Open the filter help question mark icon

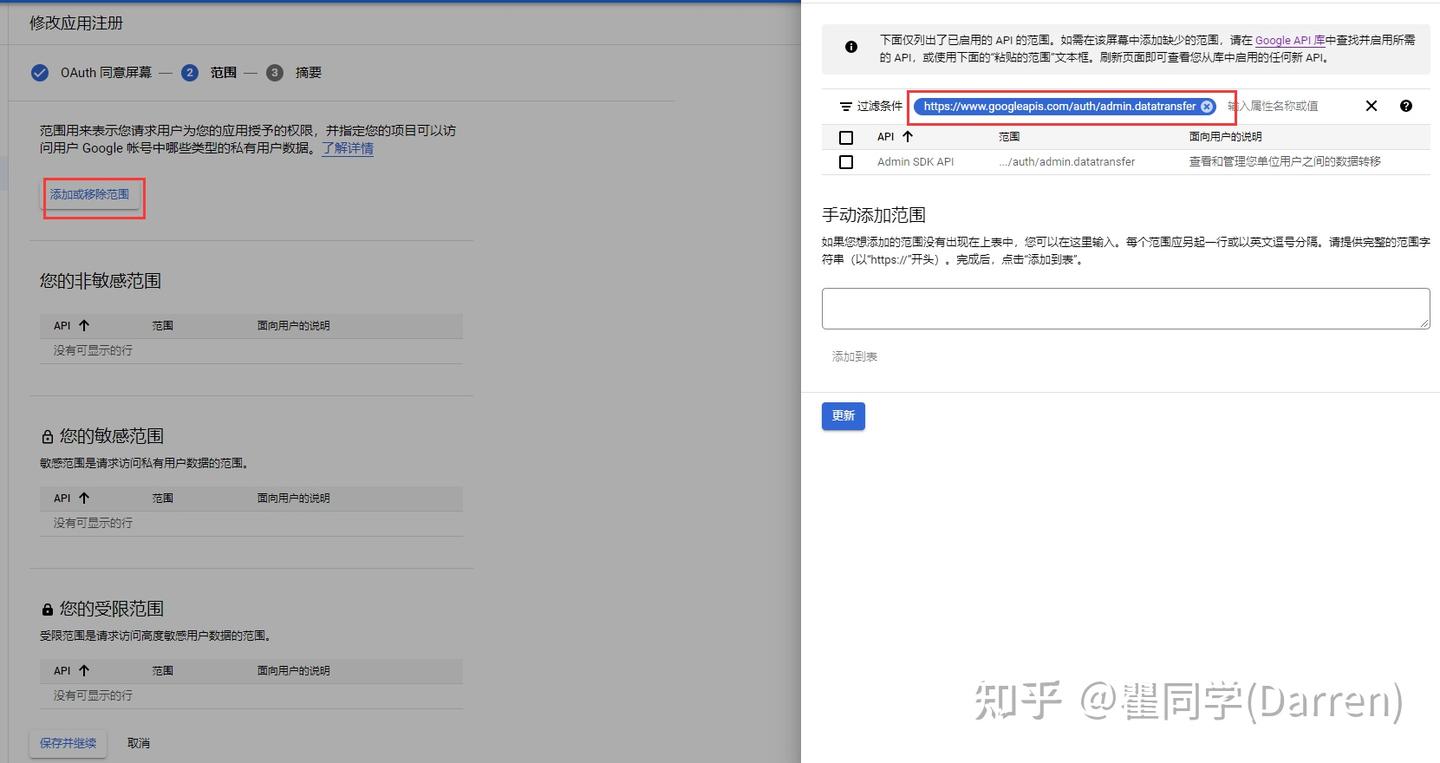tap(1406, 106)
